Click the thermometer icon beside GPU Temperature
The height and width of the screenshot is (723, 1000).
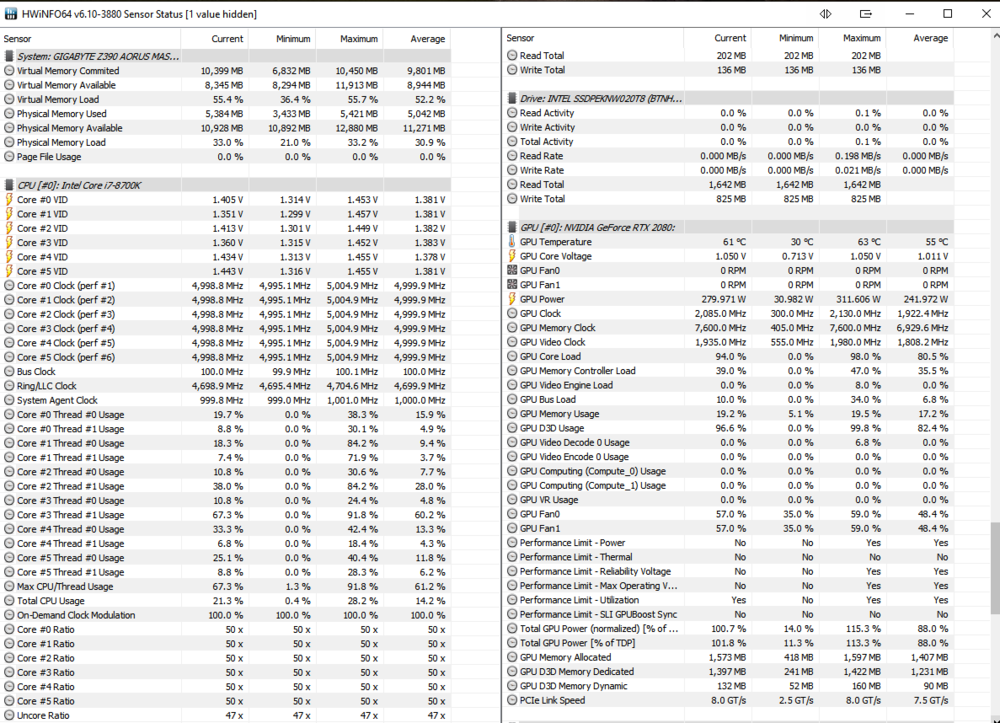pyautogui.click(x=510, y=242)
